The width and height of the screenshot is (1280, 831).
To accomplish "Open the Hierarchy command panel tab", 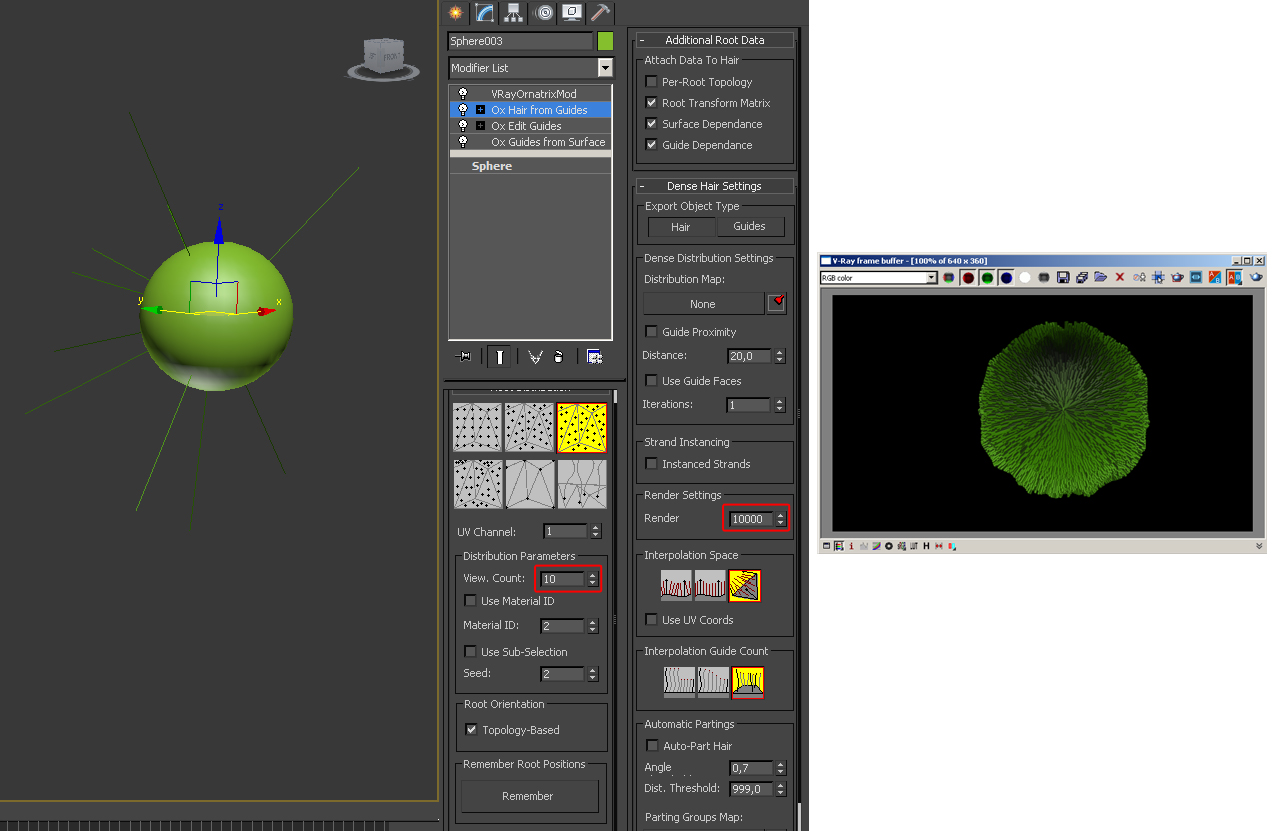I will click(x=514, y=13).
